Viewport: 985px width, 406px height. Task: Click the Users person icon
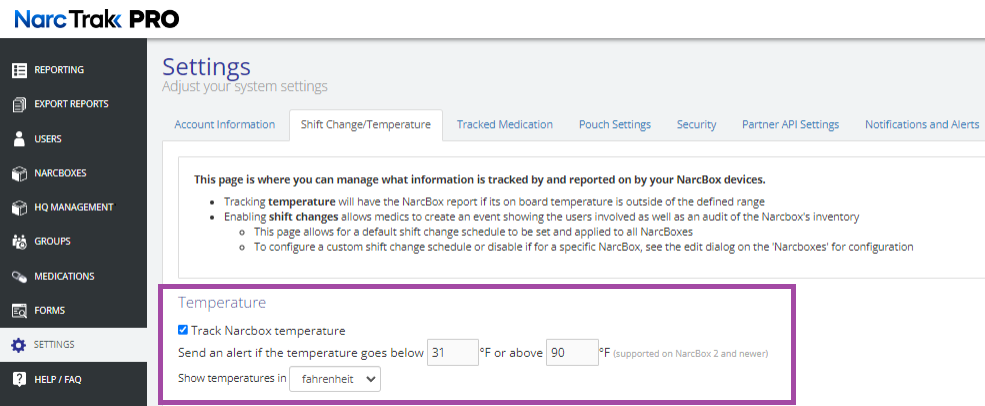pos(18,139)
